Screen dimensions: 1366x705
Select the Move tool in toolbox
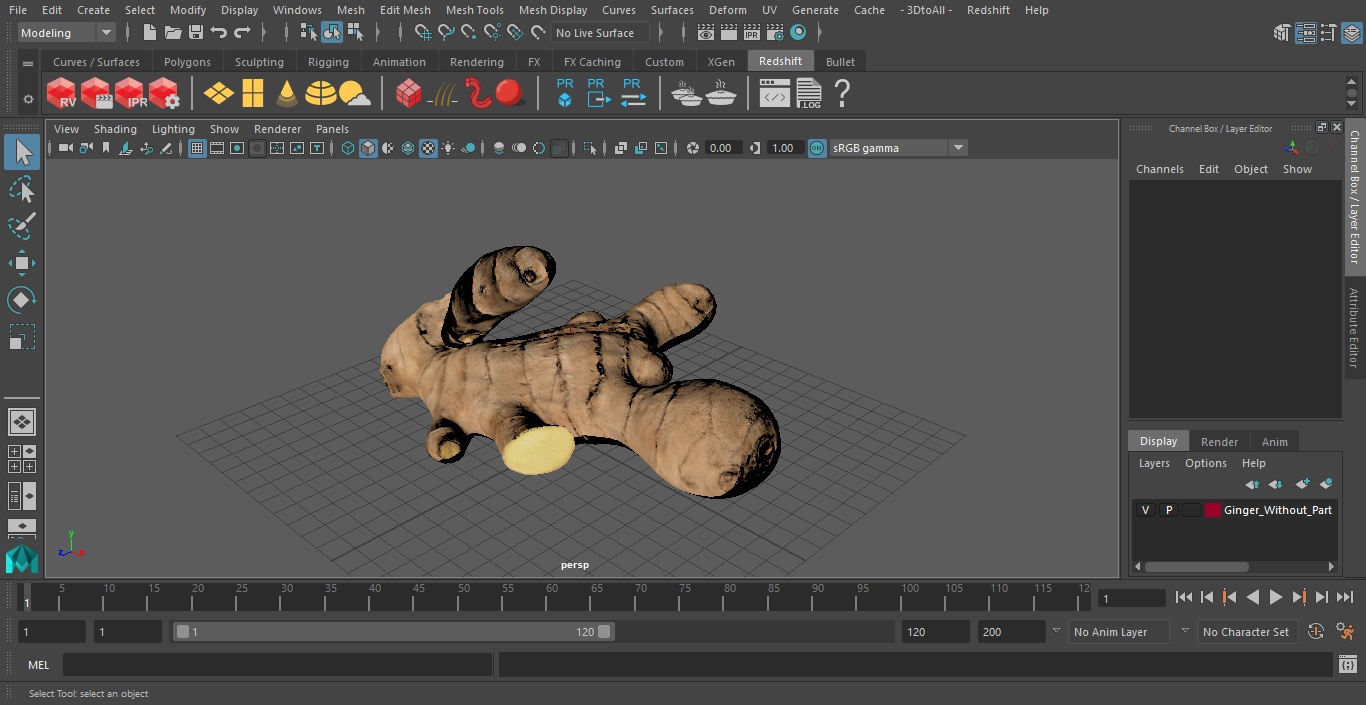(x=21, y=263)
